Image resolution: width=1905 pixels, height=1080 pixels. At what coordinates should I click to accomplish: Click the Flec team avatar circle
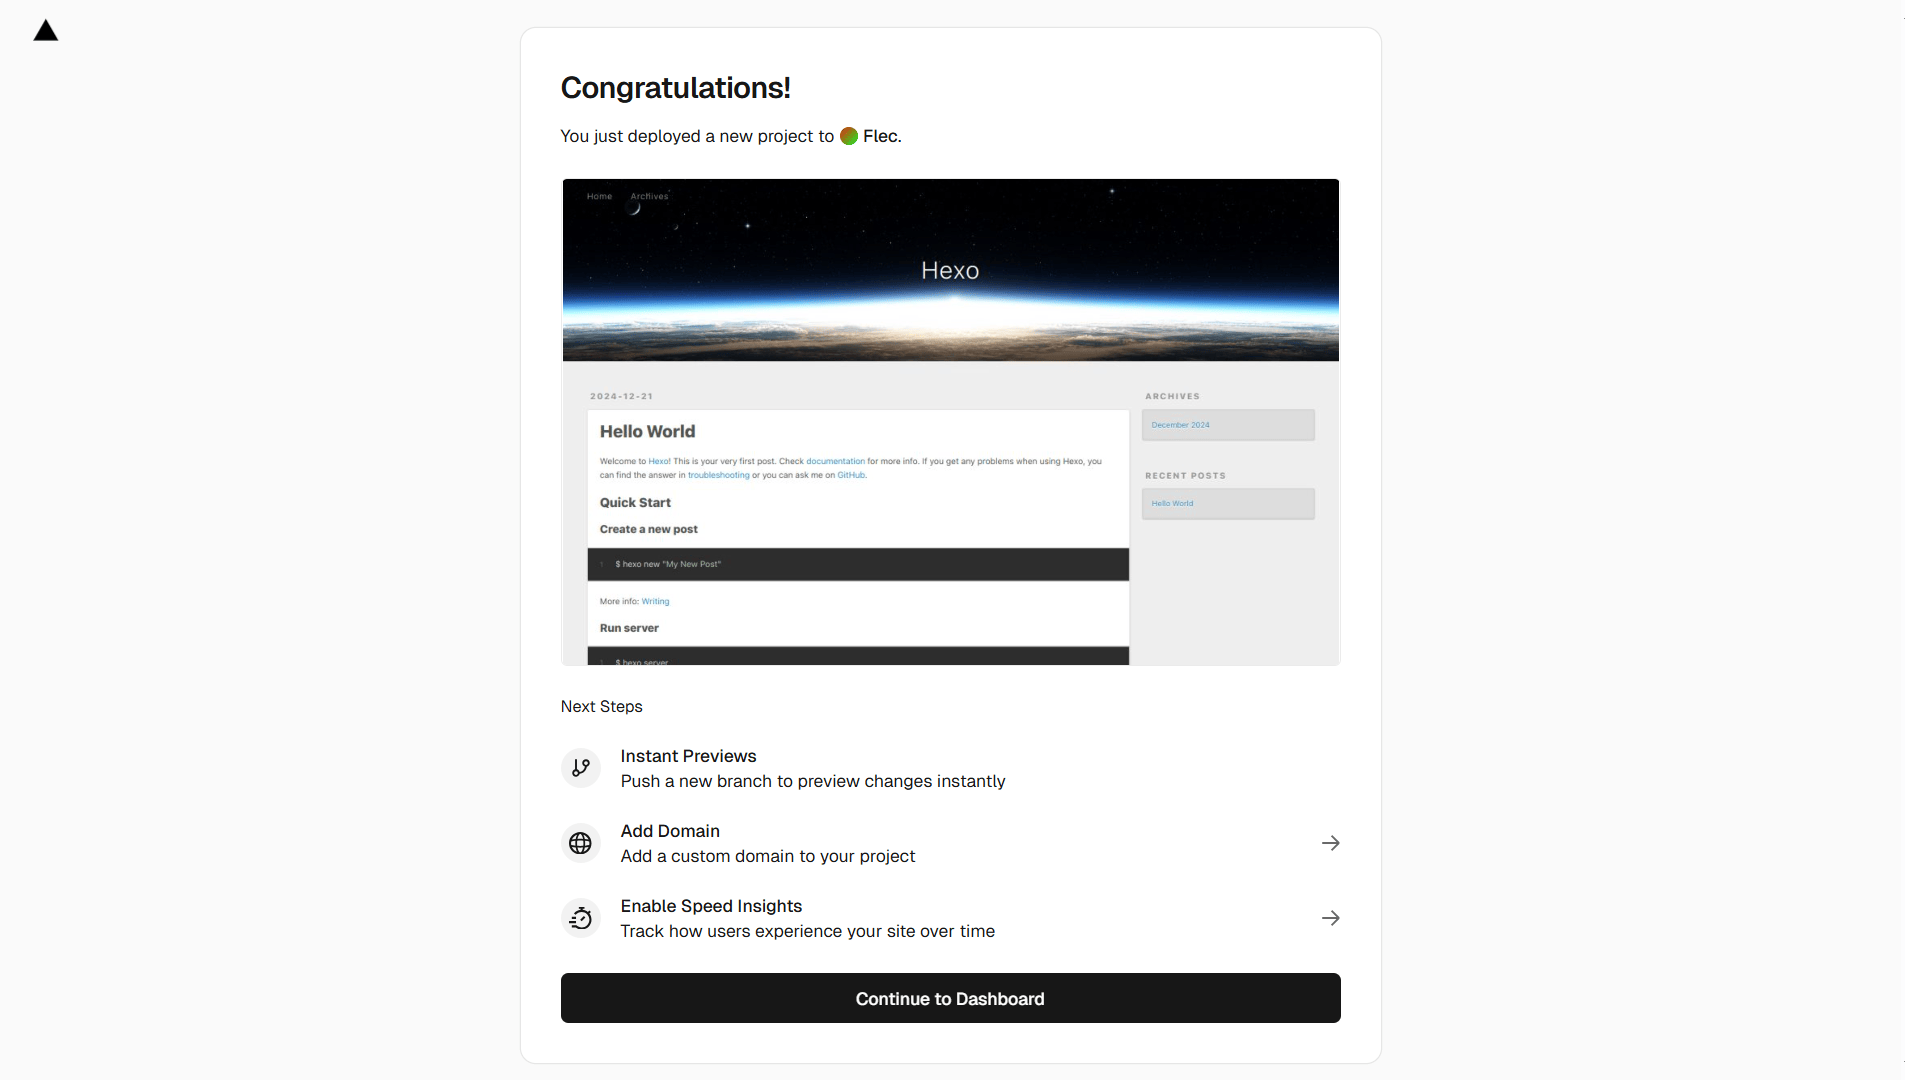[x=849, y=136]
